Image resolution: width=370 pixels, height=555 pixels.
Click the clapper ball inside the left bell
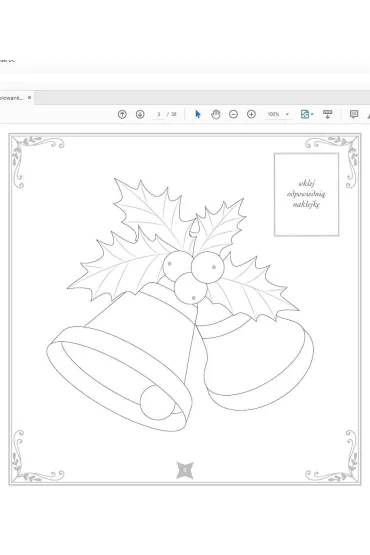click(157, 402)
